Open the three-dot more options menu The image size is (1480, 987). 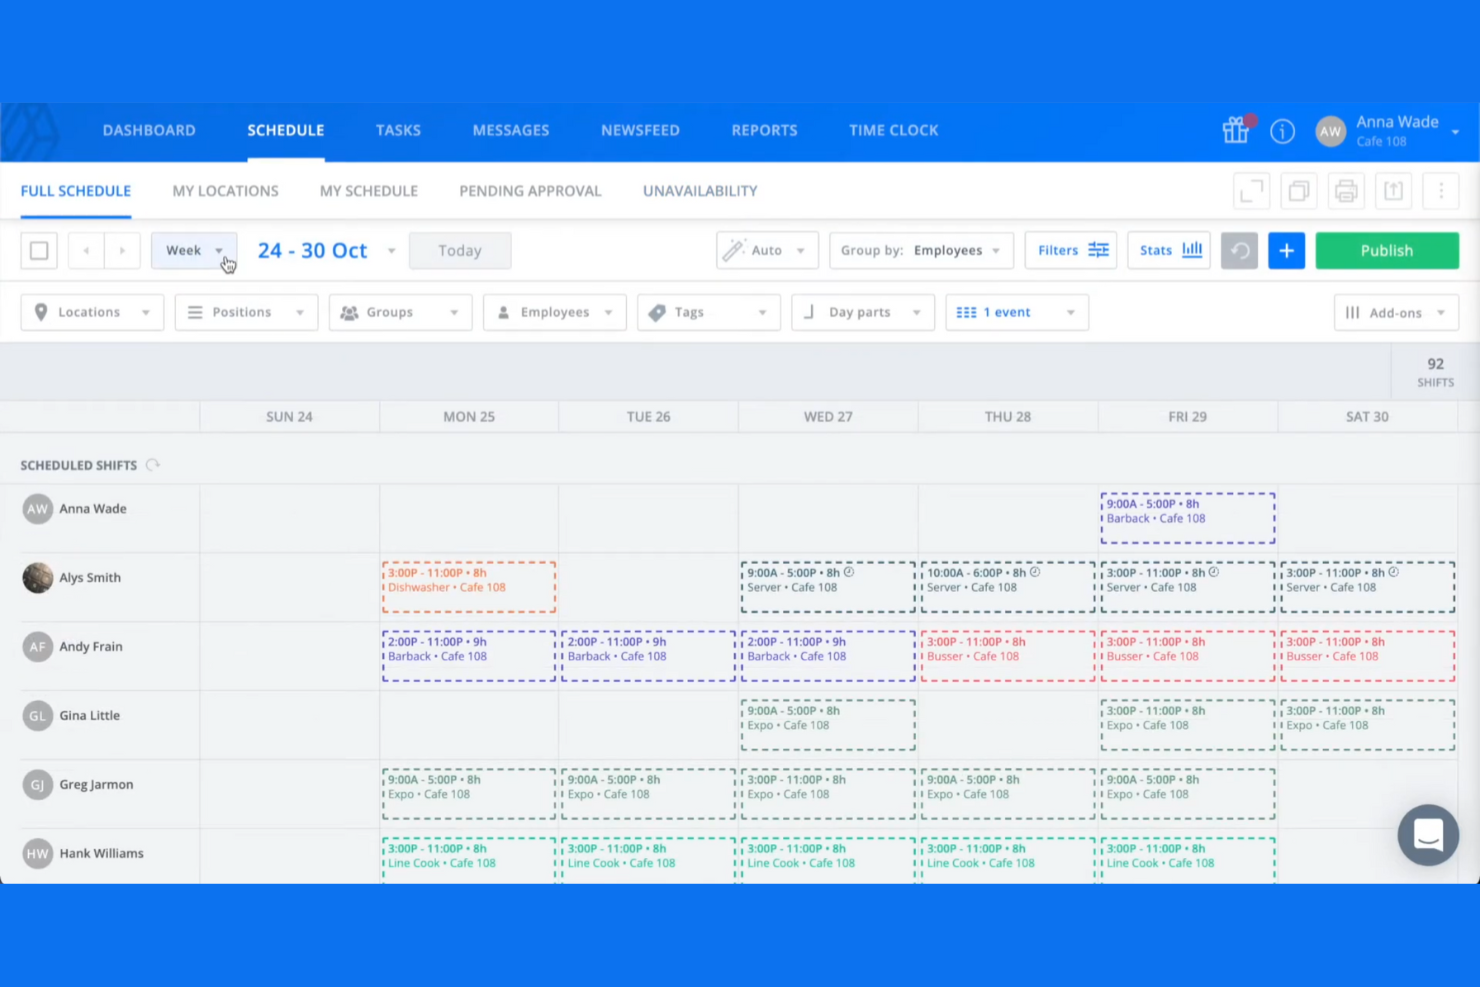click(x=1440, y=190)
